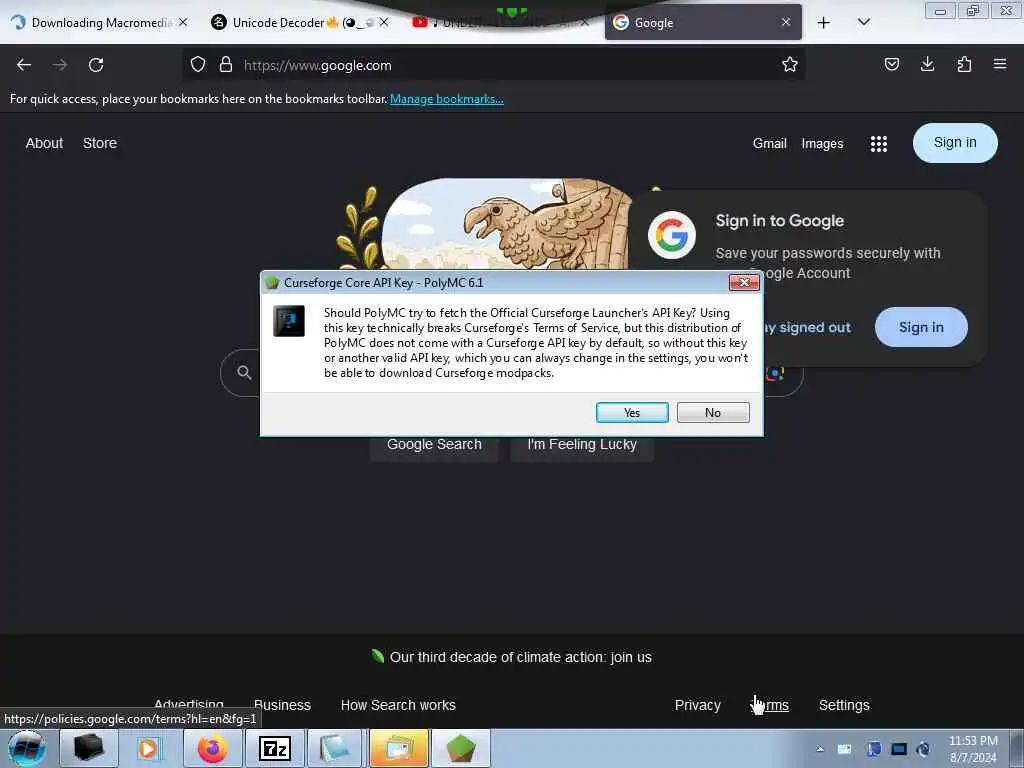Open the Settings footer menu

click(844, 705)
